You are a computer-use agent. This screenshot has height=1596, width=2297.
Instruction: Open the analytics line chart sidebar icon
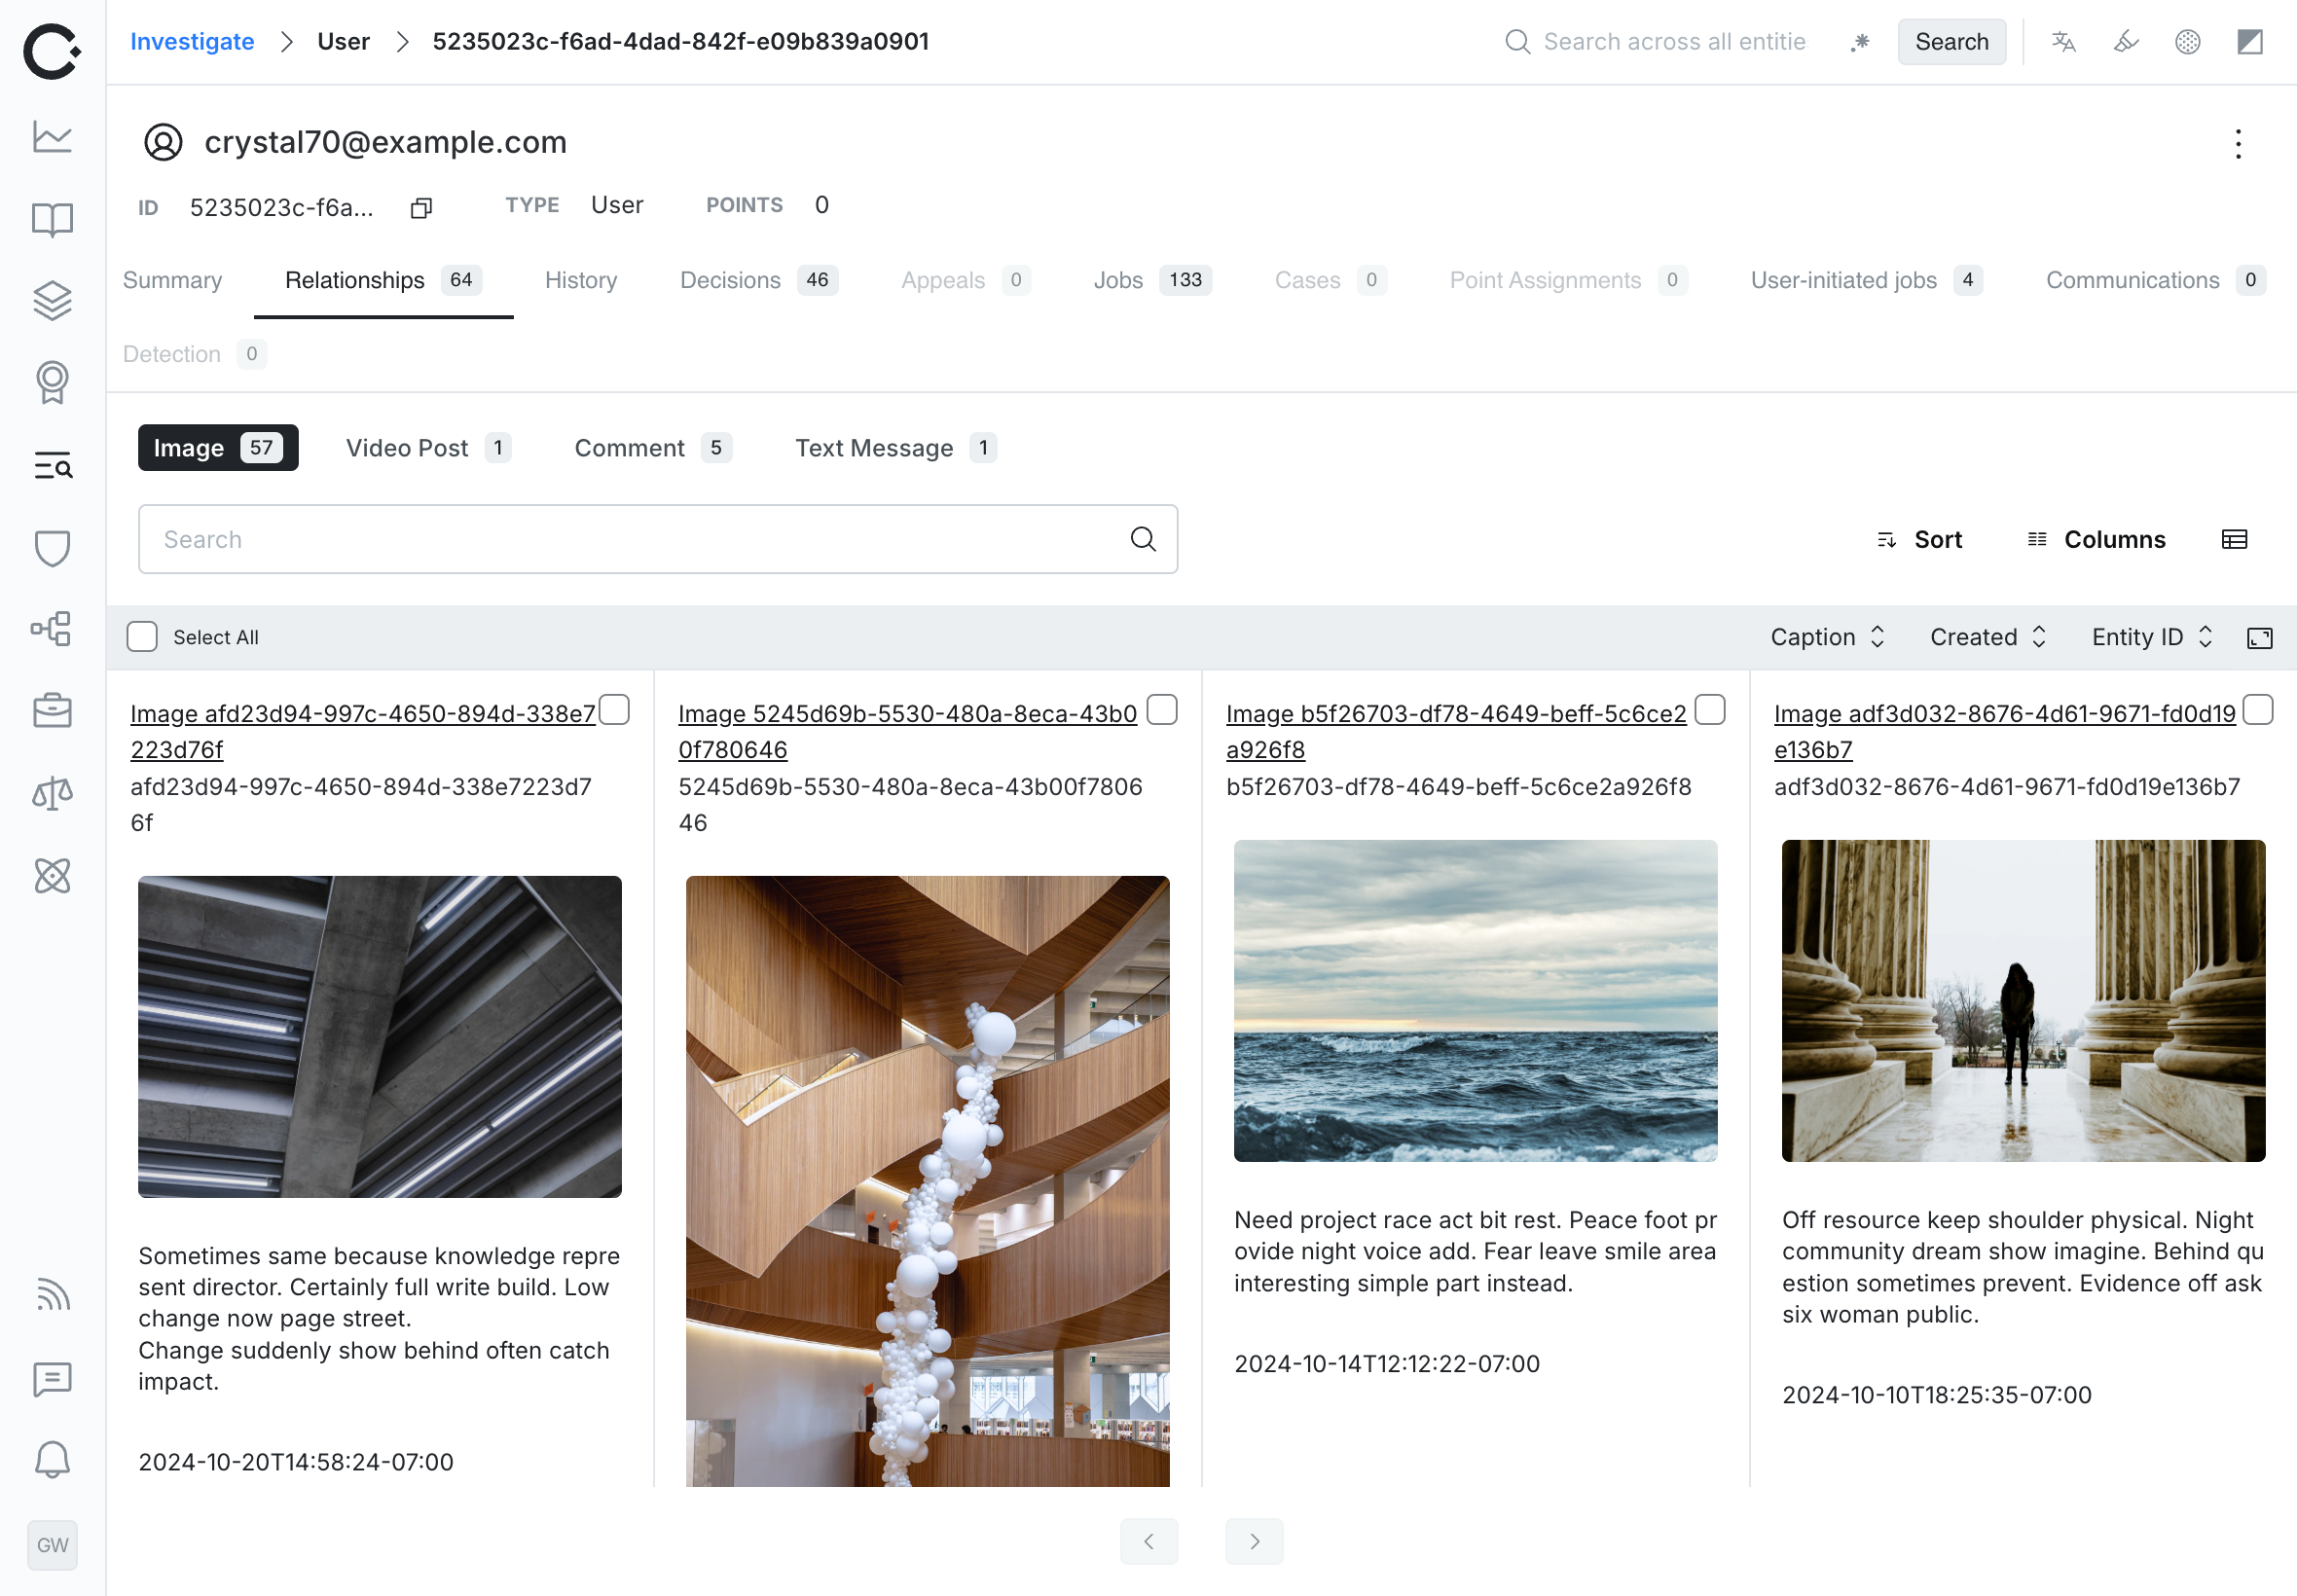pos(52,138)
